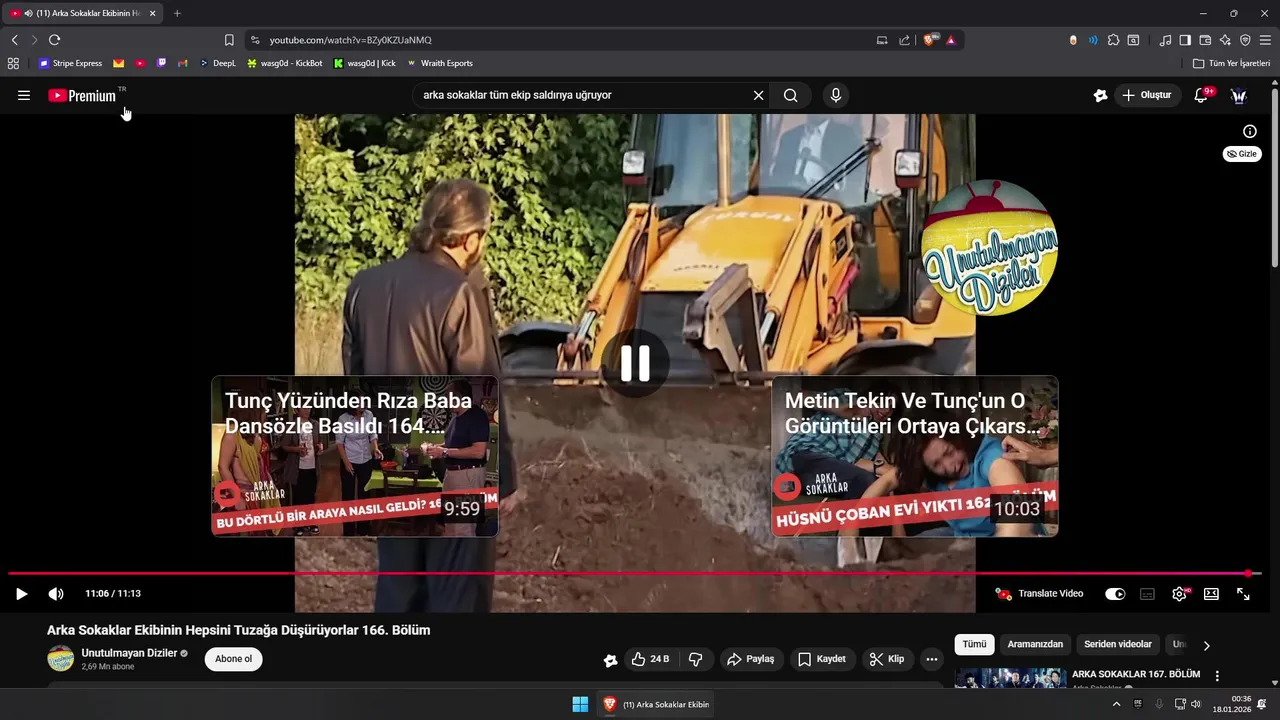
Task: Click the Paylaş share button
Action: pyautogui.click(x=751, y=659)
